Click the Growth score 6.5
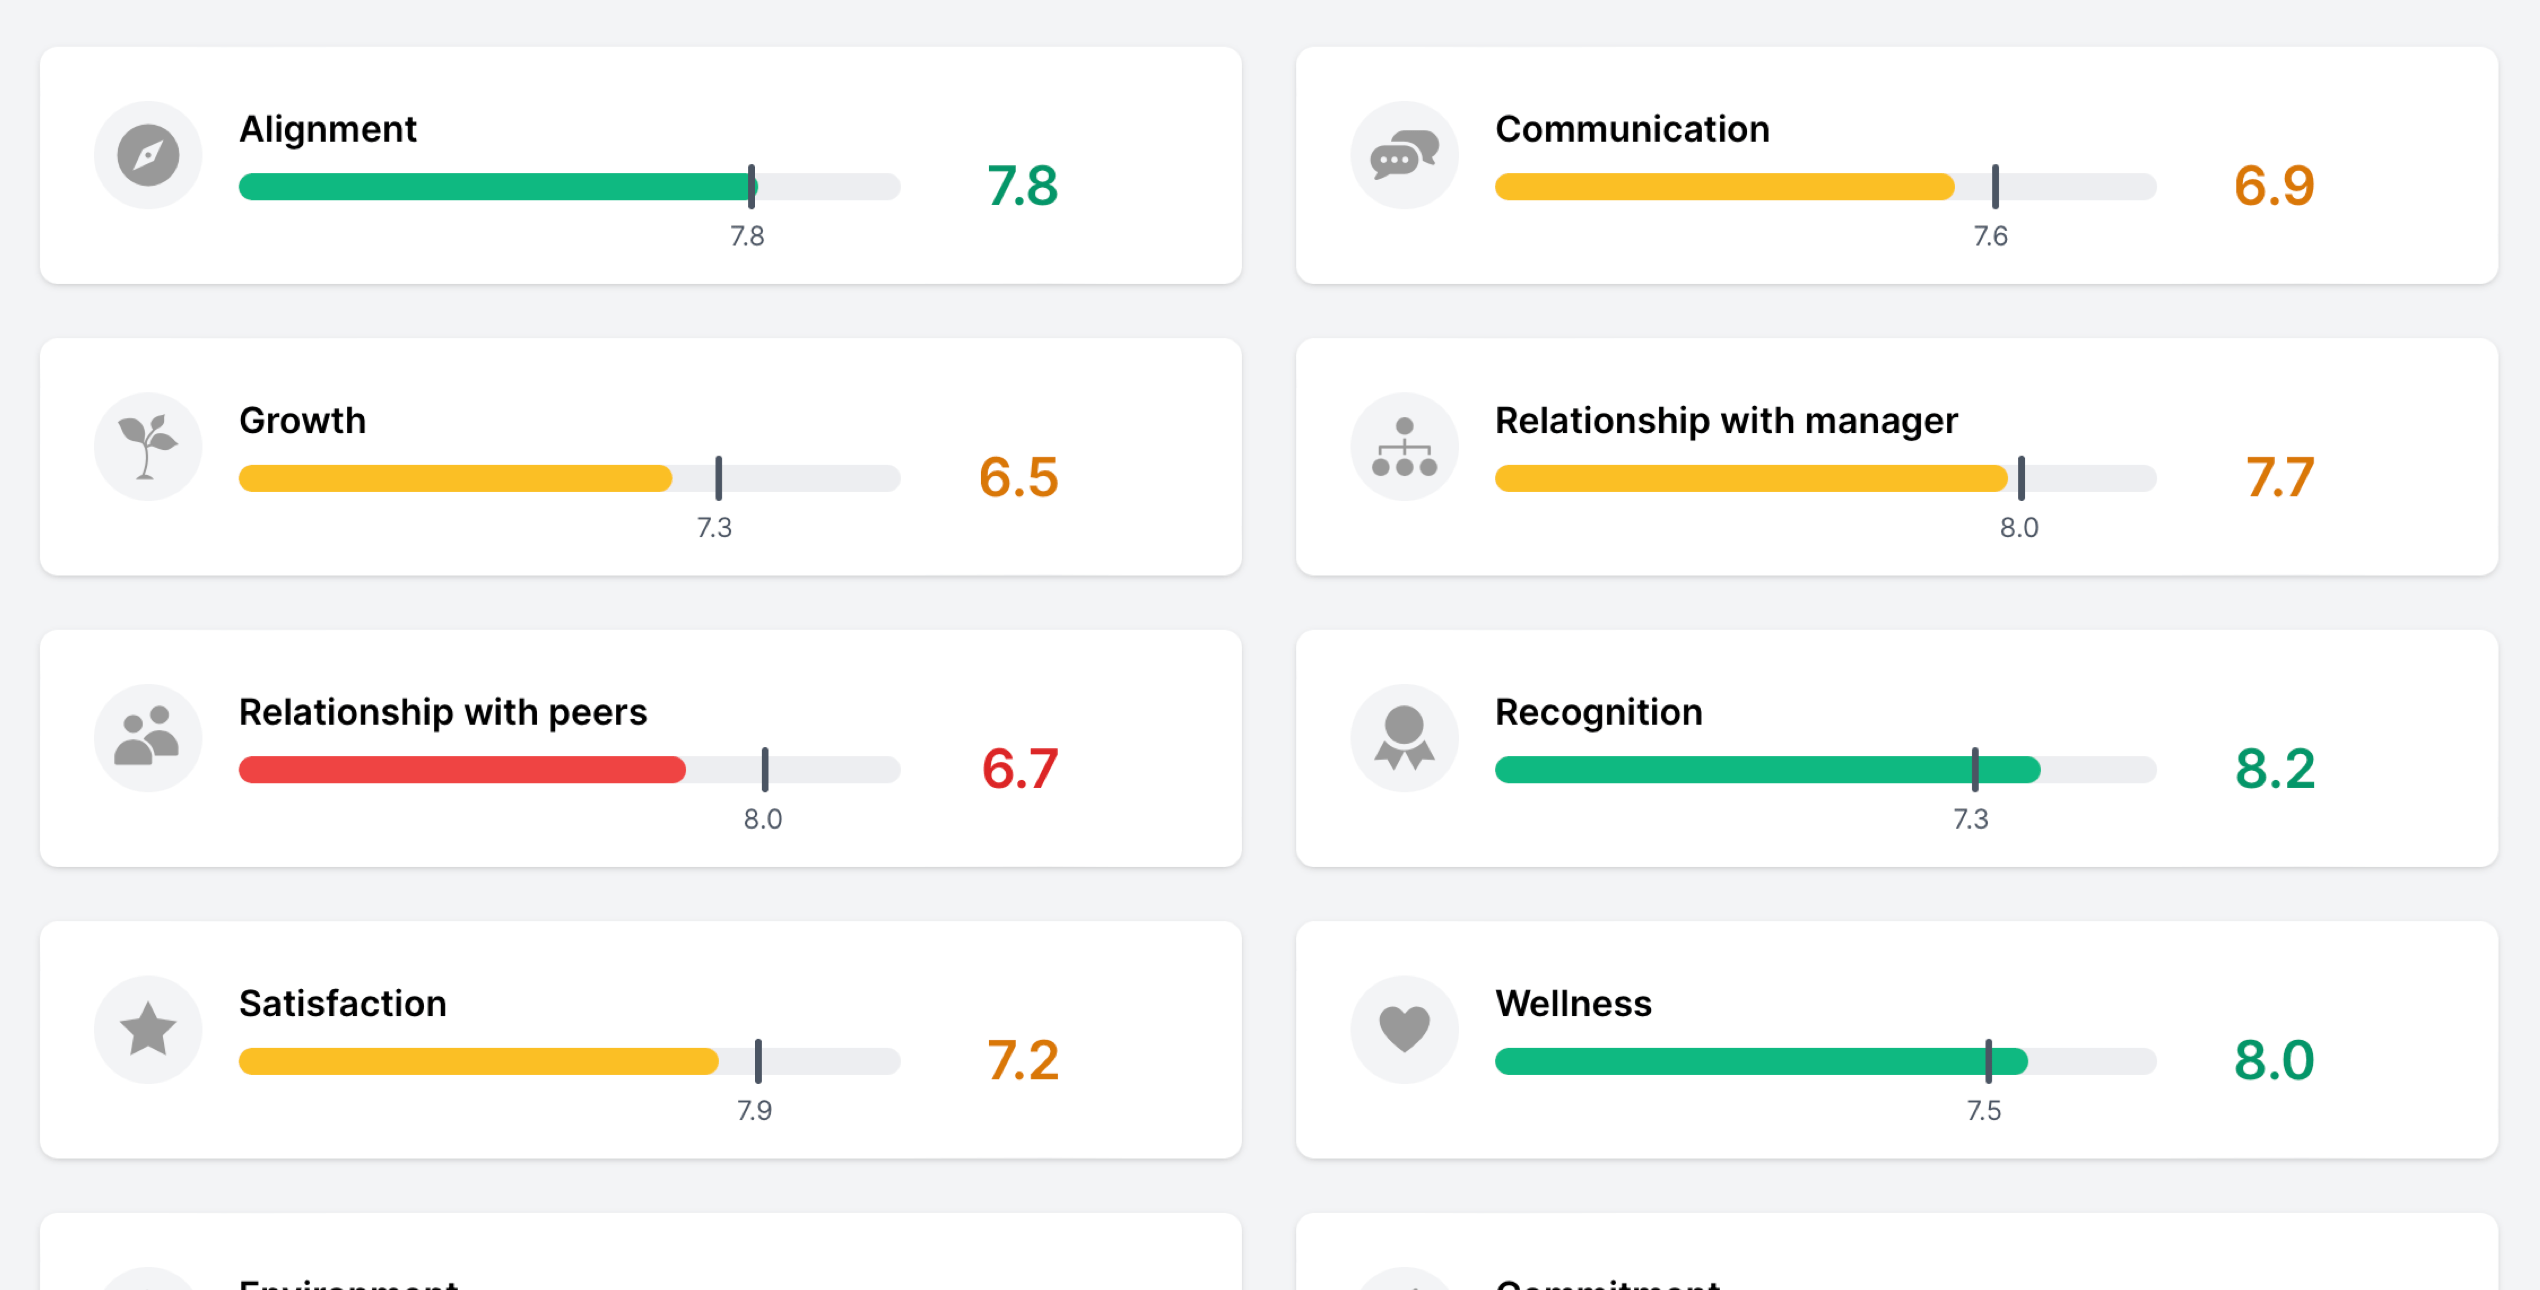The image size is (2540, 1290). point(1018,477)
